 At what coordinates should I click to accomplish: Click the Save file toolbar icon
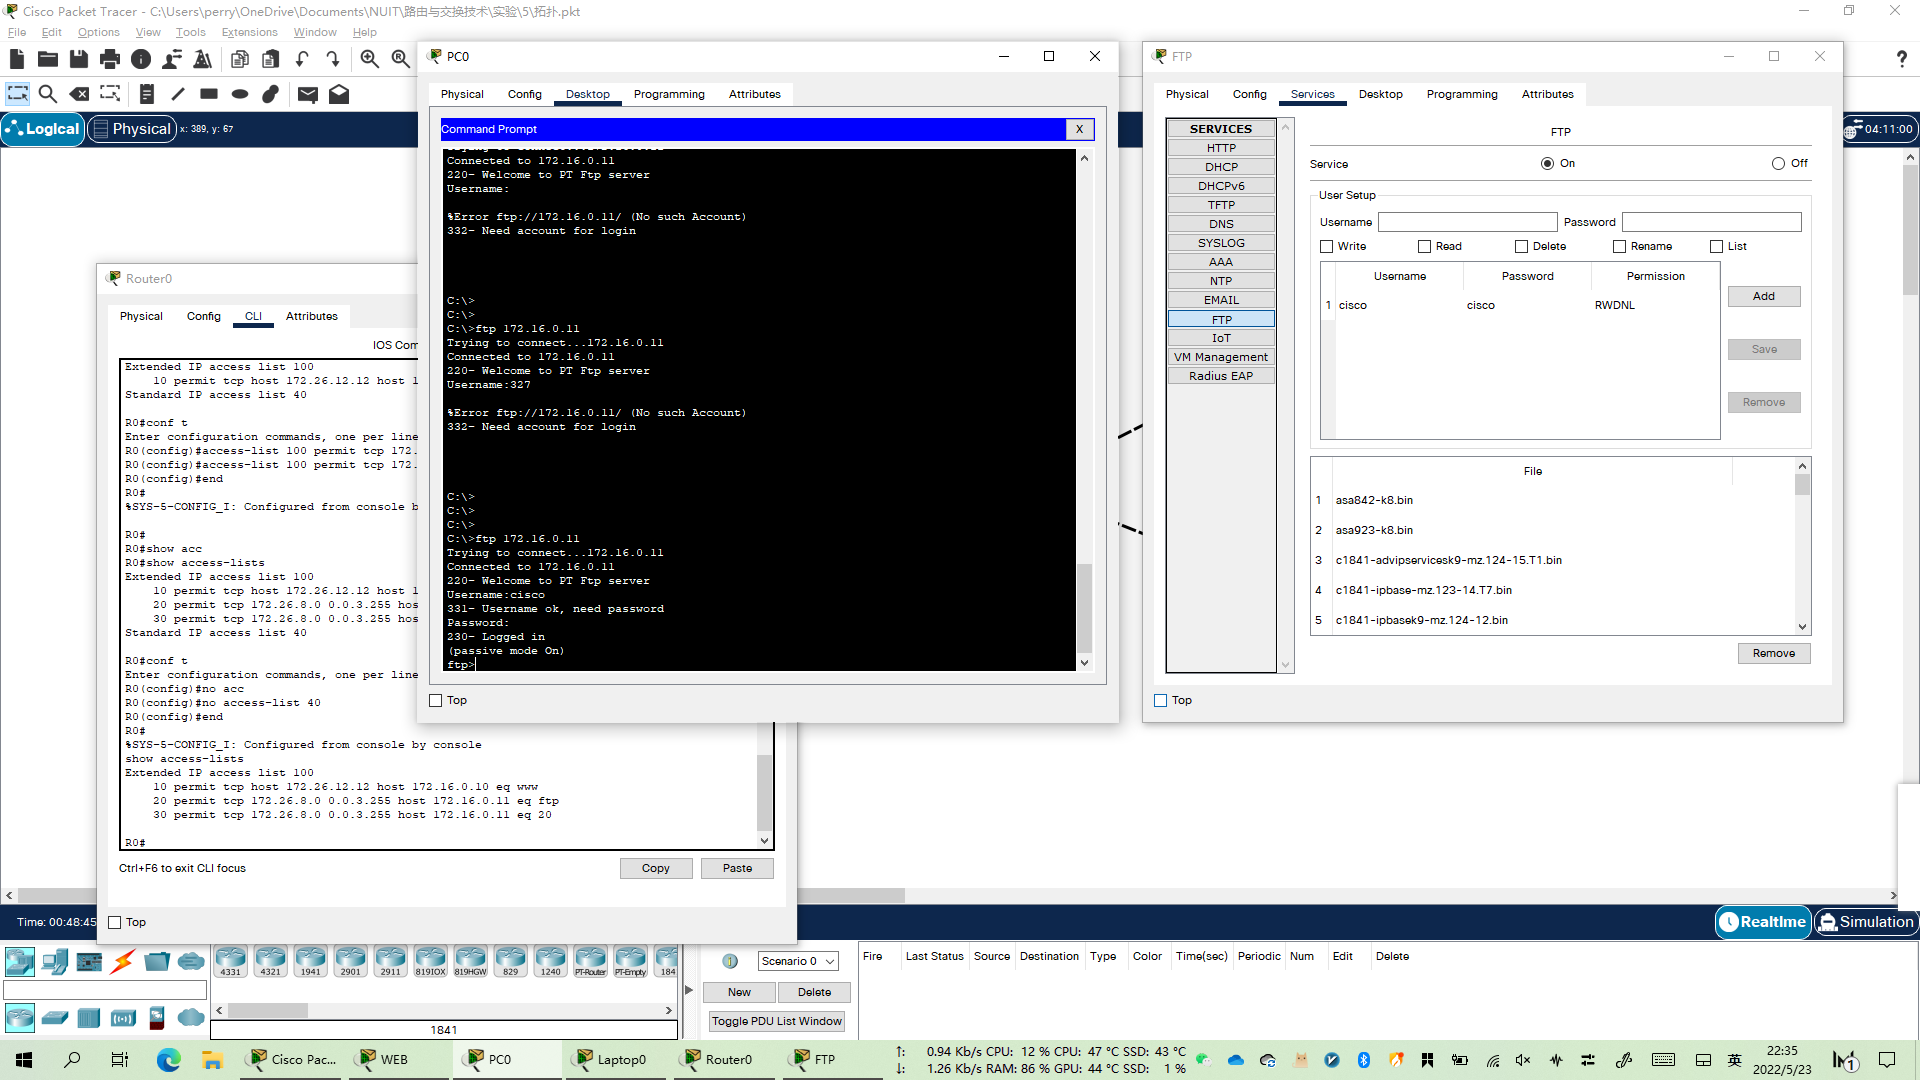(x=78, y=59)
